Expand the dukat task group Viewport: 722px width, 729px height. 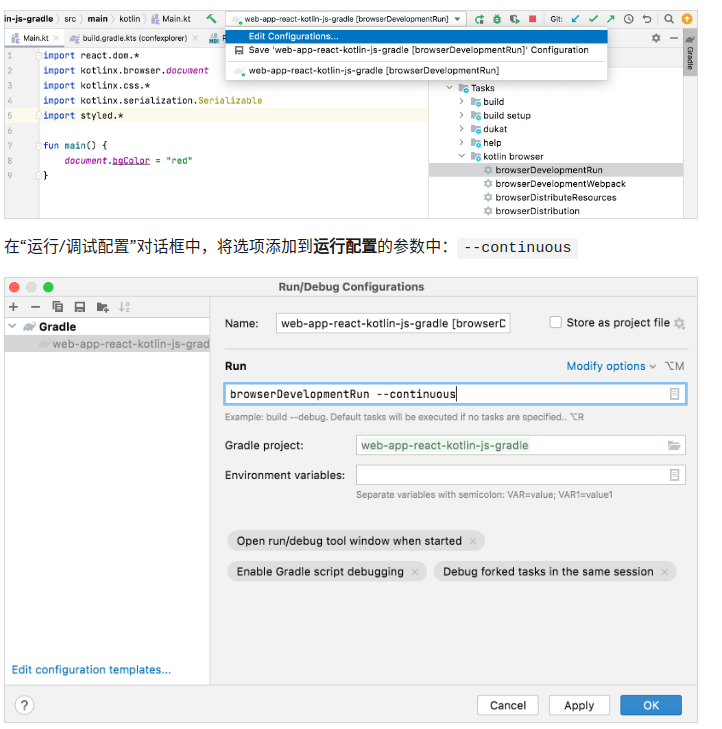461,129
